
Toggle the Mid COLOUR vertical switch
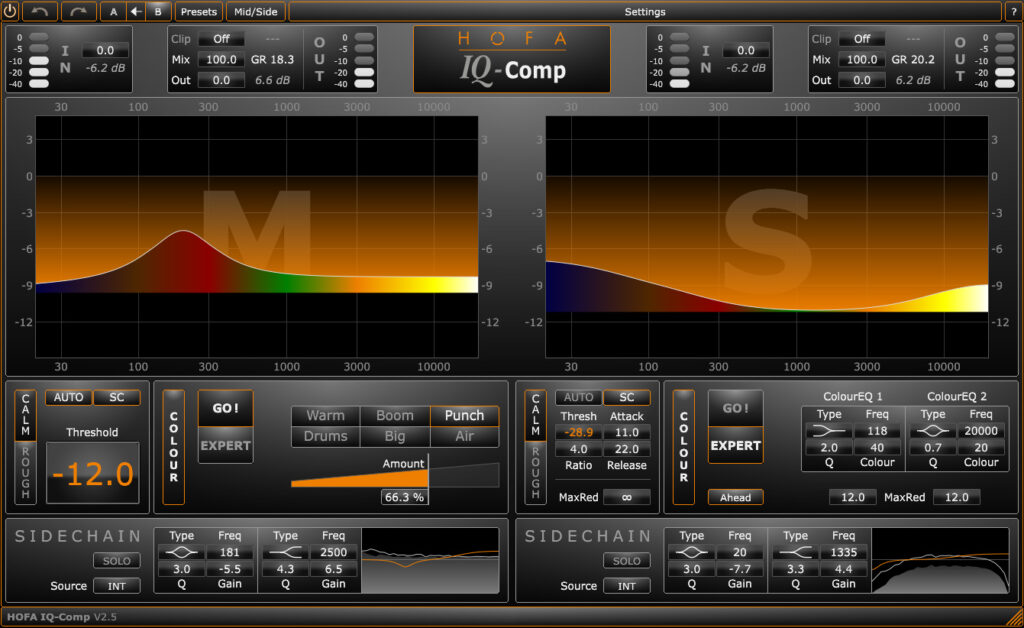coord(174,447)
